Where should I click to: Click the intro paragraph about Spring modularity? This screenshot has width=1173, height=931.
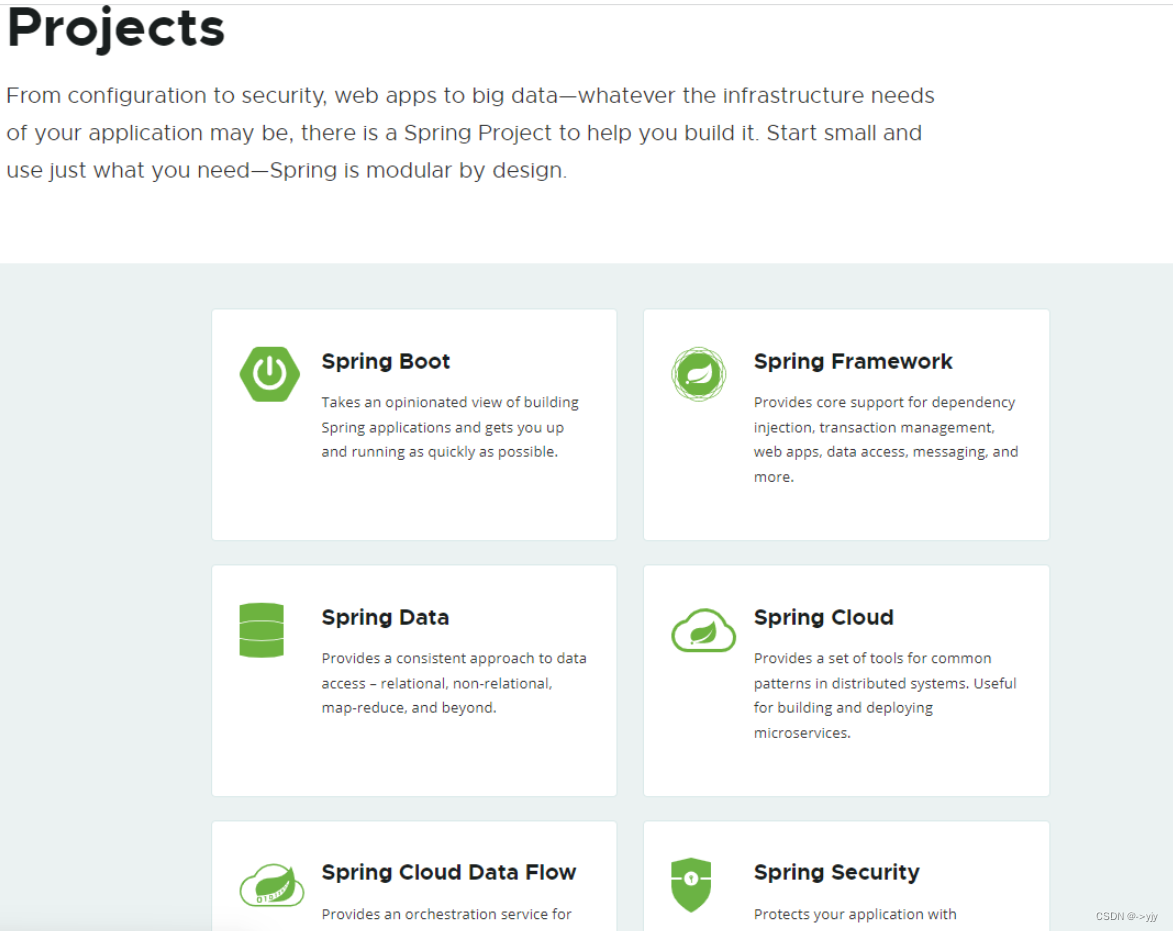coord(470,132)
